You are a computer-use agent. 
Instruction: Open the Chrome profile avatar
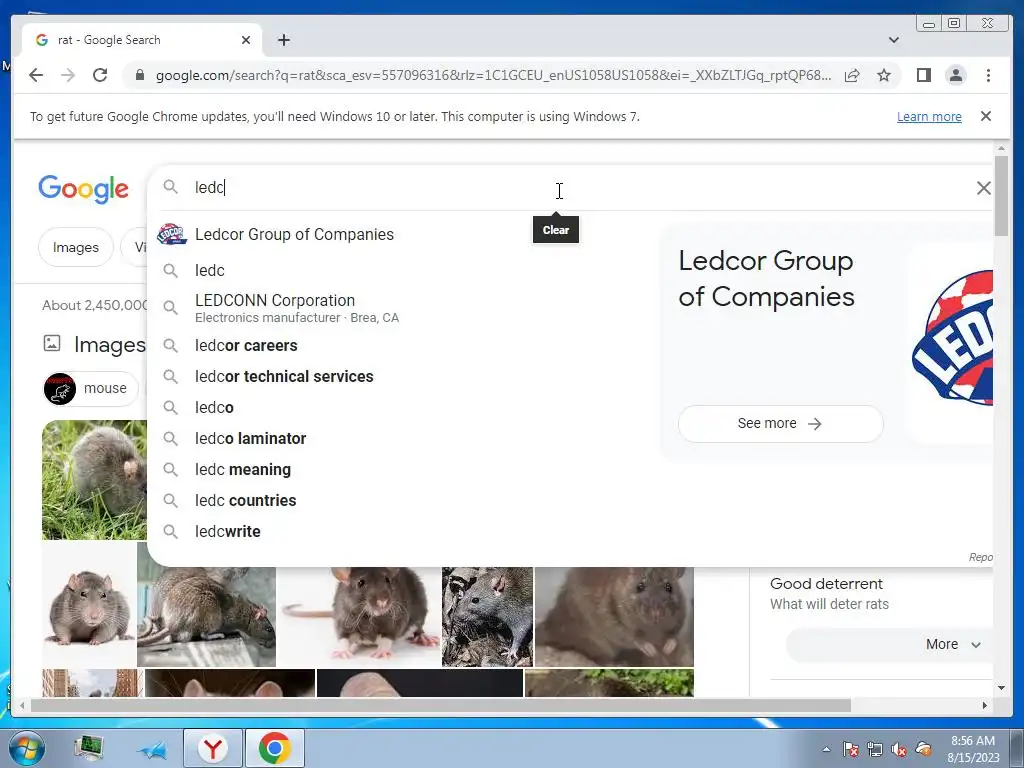pos(955,75)
